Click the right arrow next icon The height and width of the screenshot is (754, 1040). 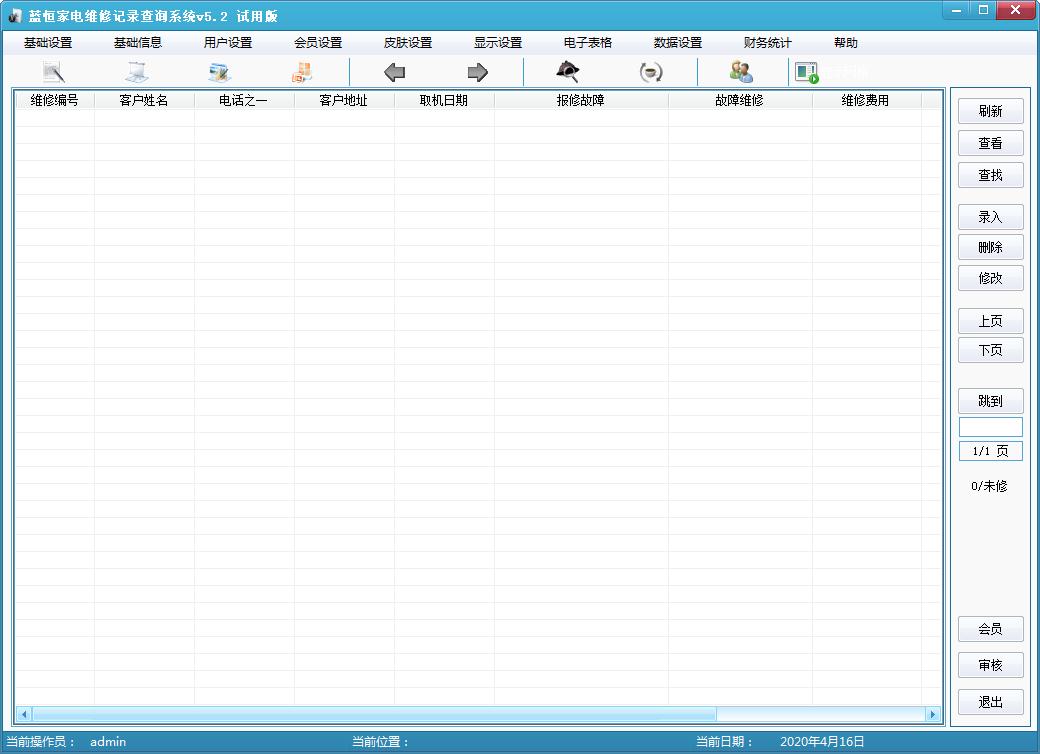point(478,72)
